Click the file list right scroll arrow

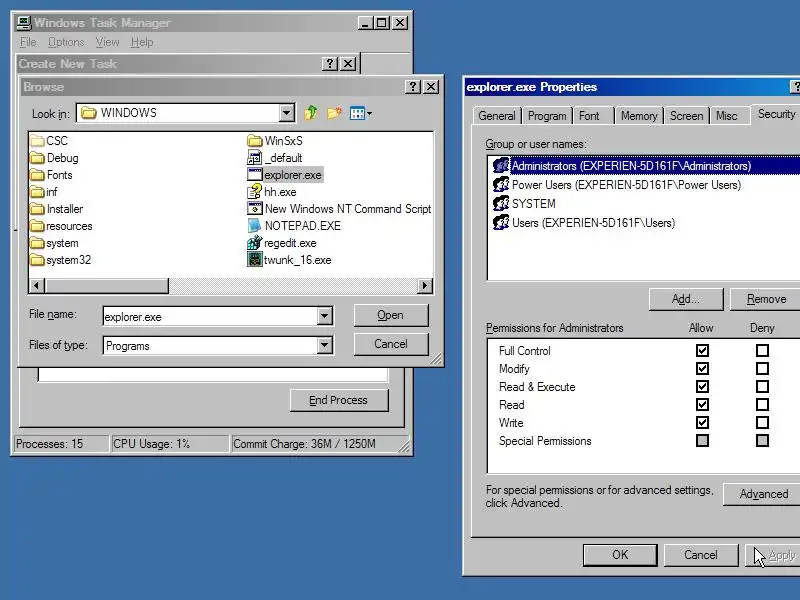[x=424, y=285]
